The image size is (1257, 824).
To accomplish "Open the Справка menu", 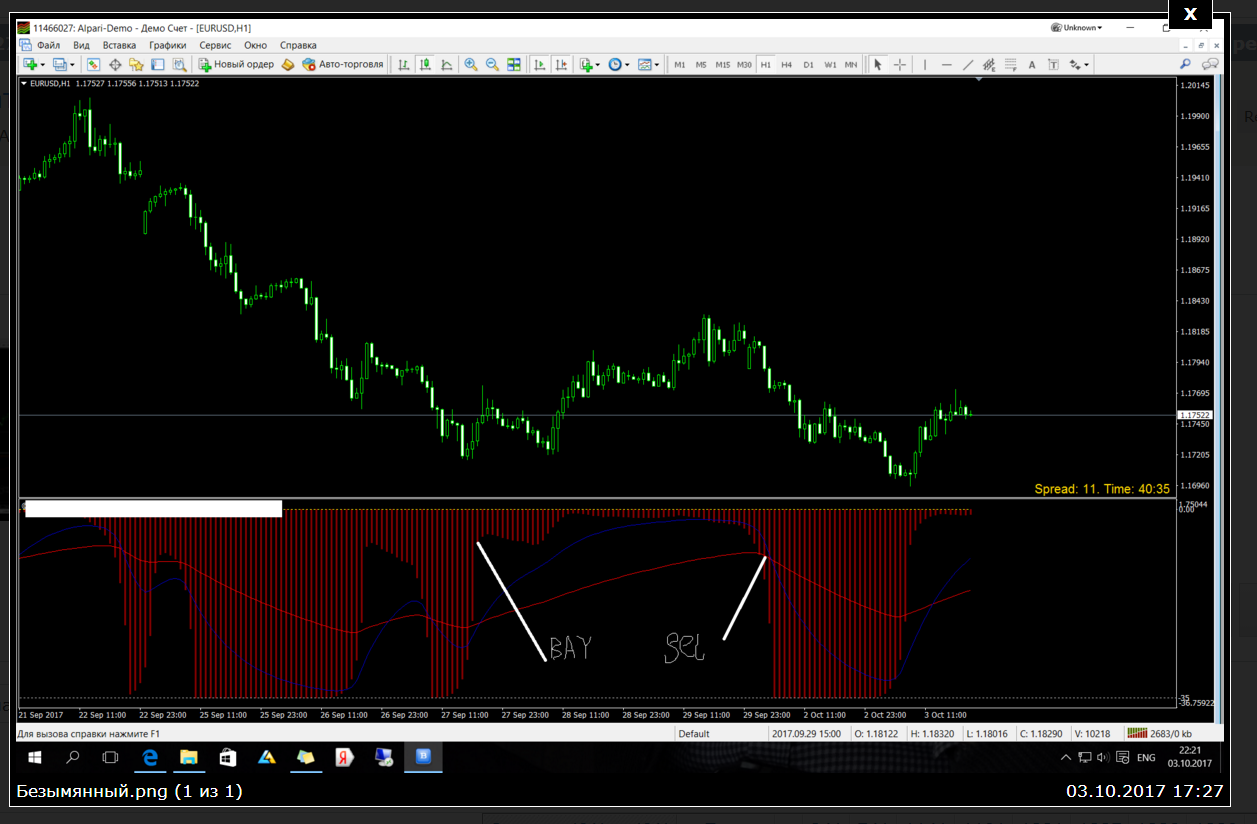I will tap(298, 45).
